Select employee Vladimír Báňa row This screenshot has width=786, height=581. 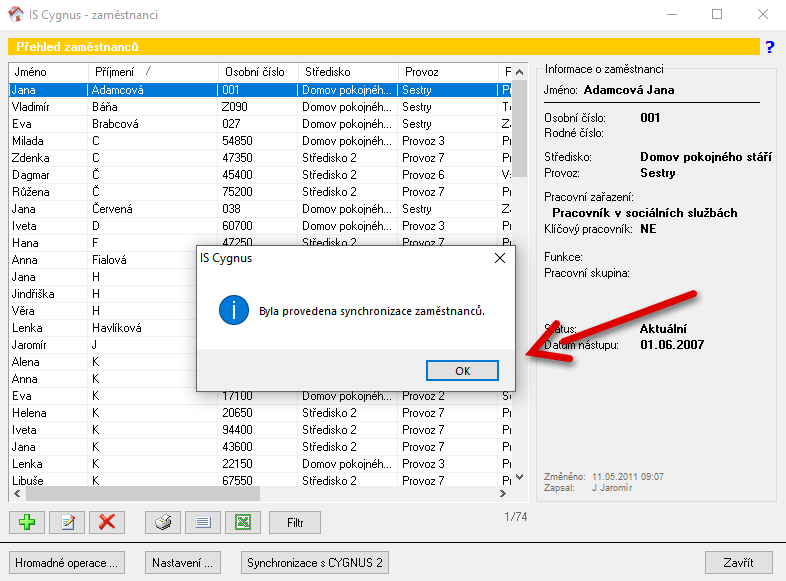pos(261,107)
